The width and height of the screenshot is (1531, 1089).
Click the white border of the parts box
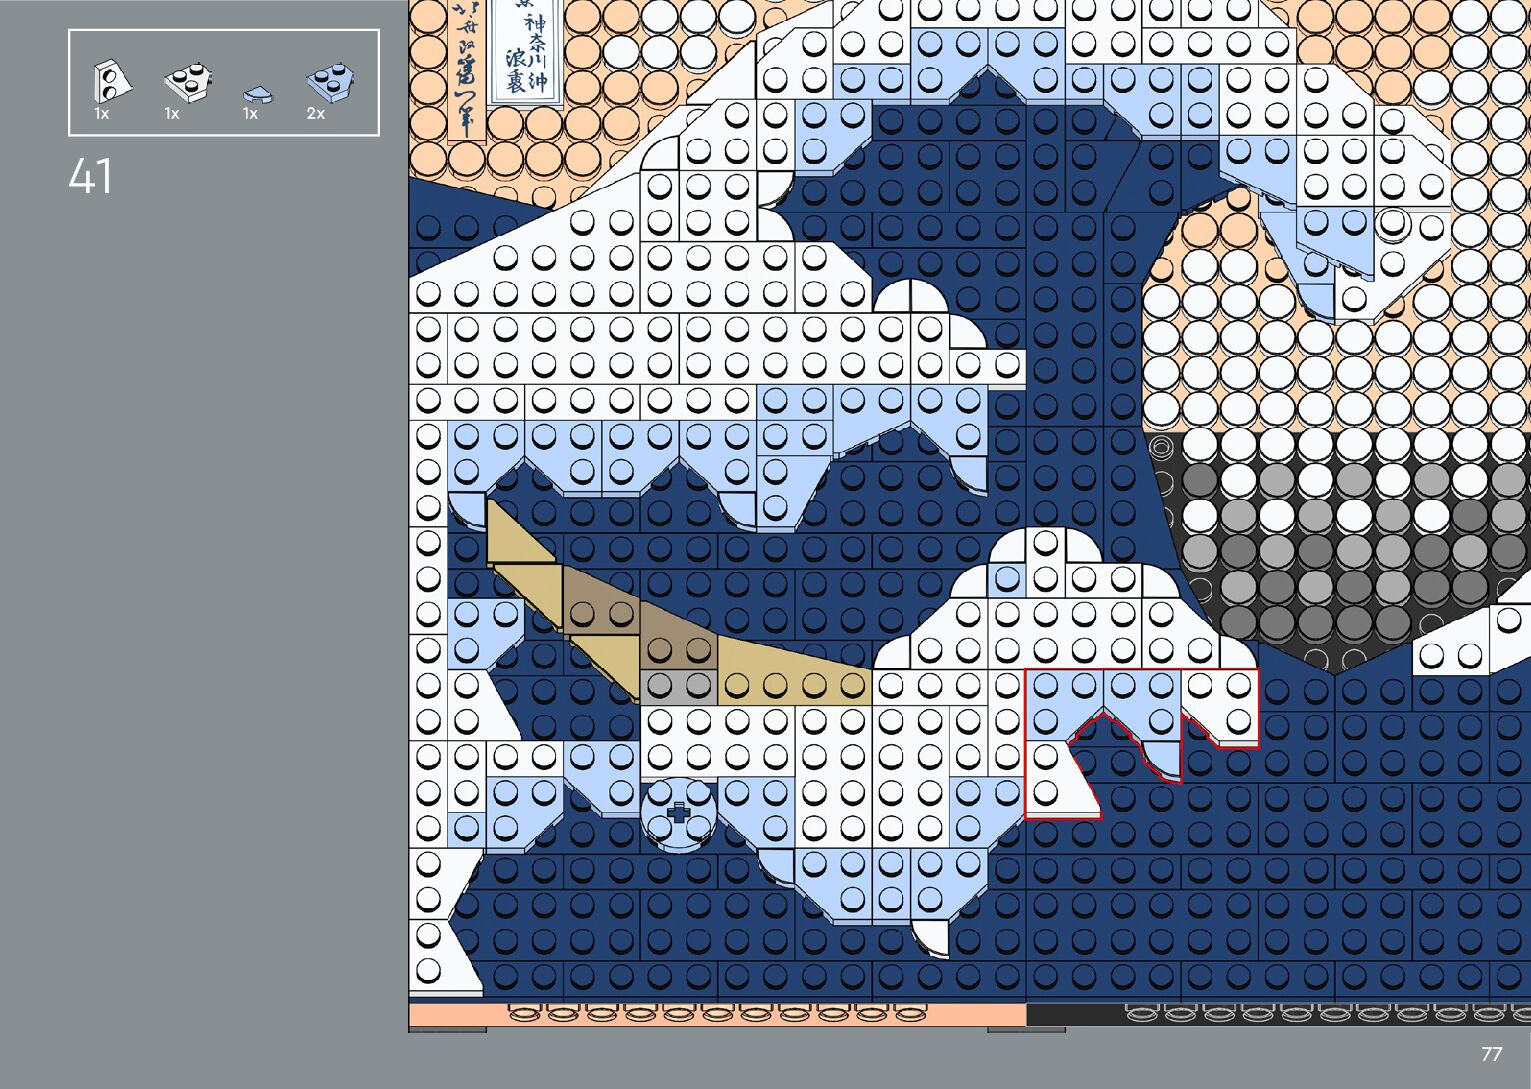click(223, 31)
